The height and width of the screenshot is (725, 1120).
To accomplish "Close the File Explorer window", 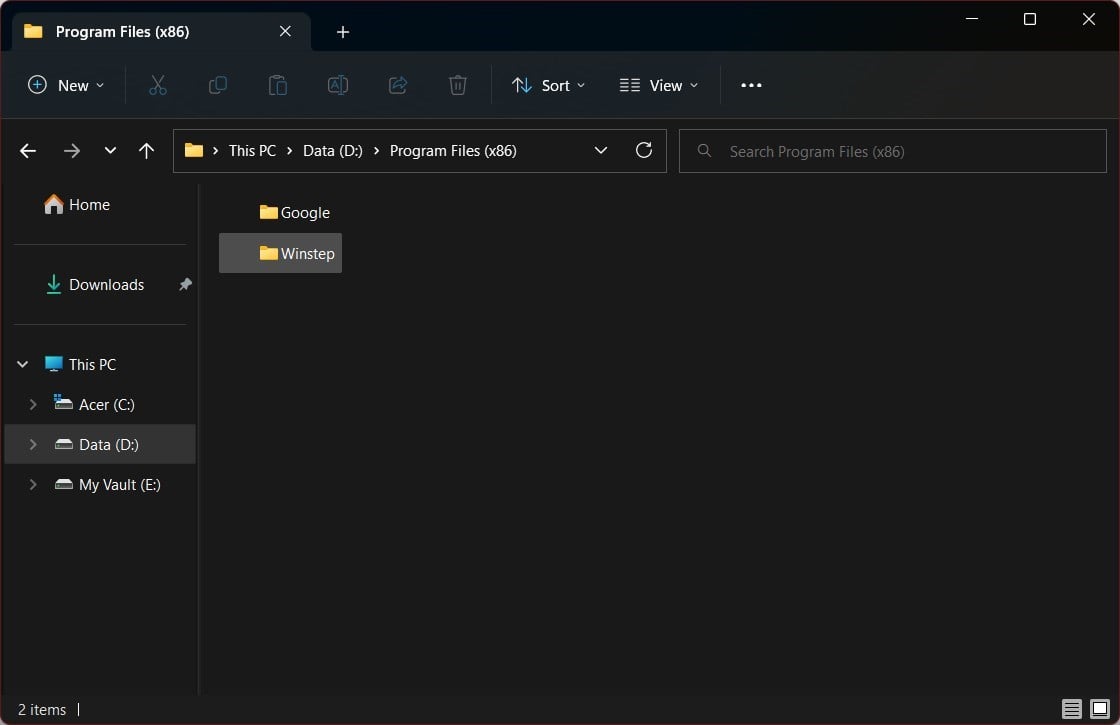I will [1089, 19].
